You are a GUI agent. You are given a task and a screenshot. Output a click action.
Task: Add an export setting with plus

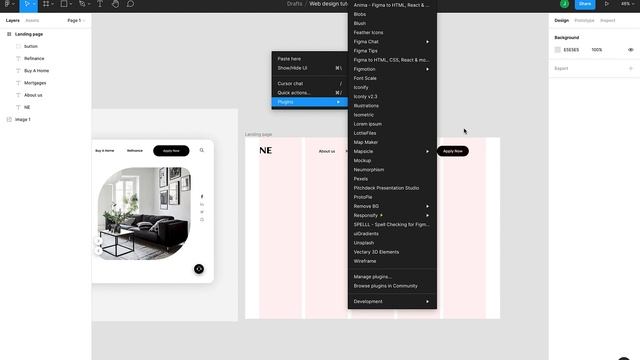pos(631,68)
